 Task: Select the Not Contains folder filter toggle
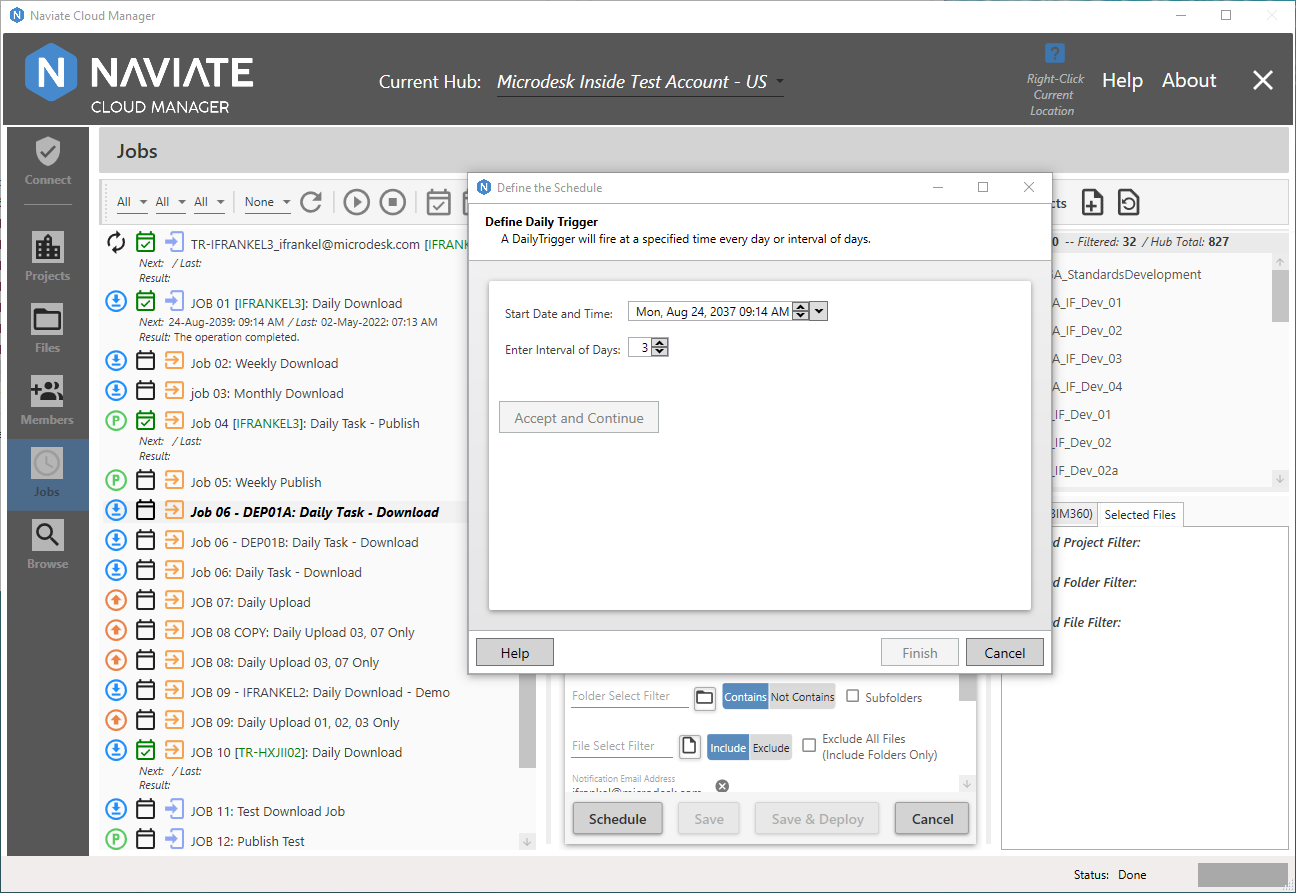pyautogui.click(x=802, y=697)
